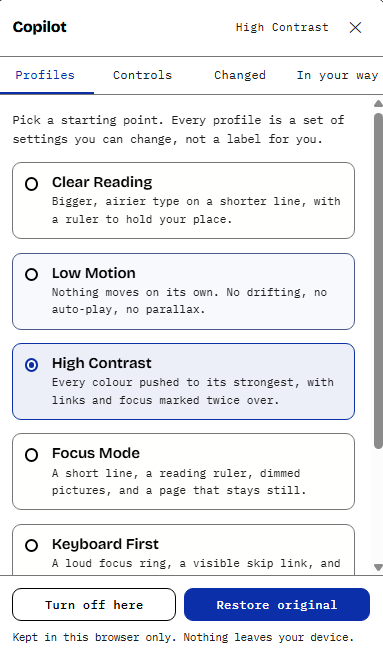383x651 pixels.
Task: Select the Clear Reading radio button
Action: [x=32, y=184]
